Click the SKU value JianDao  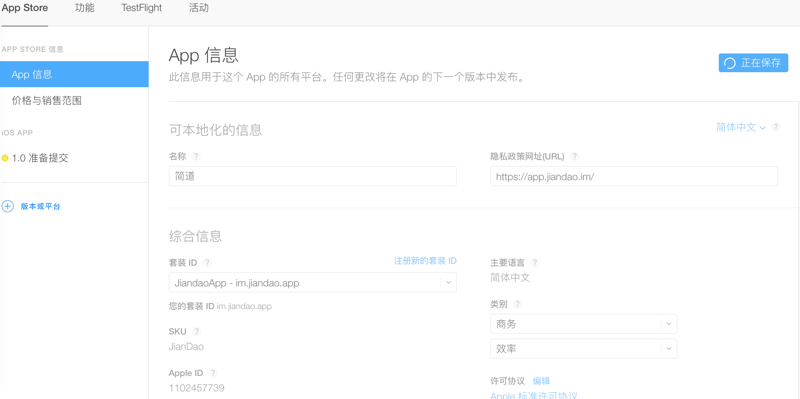pyautogui.click(x=186, y=346)
